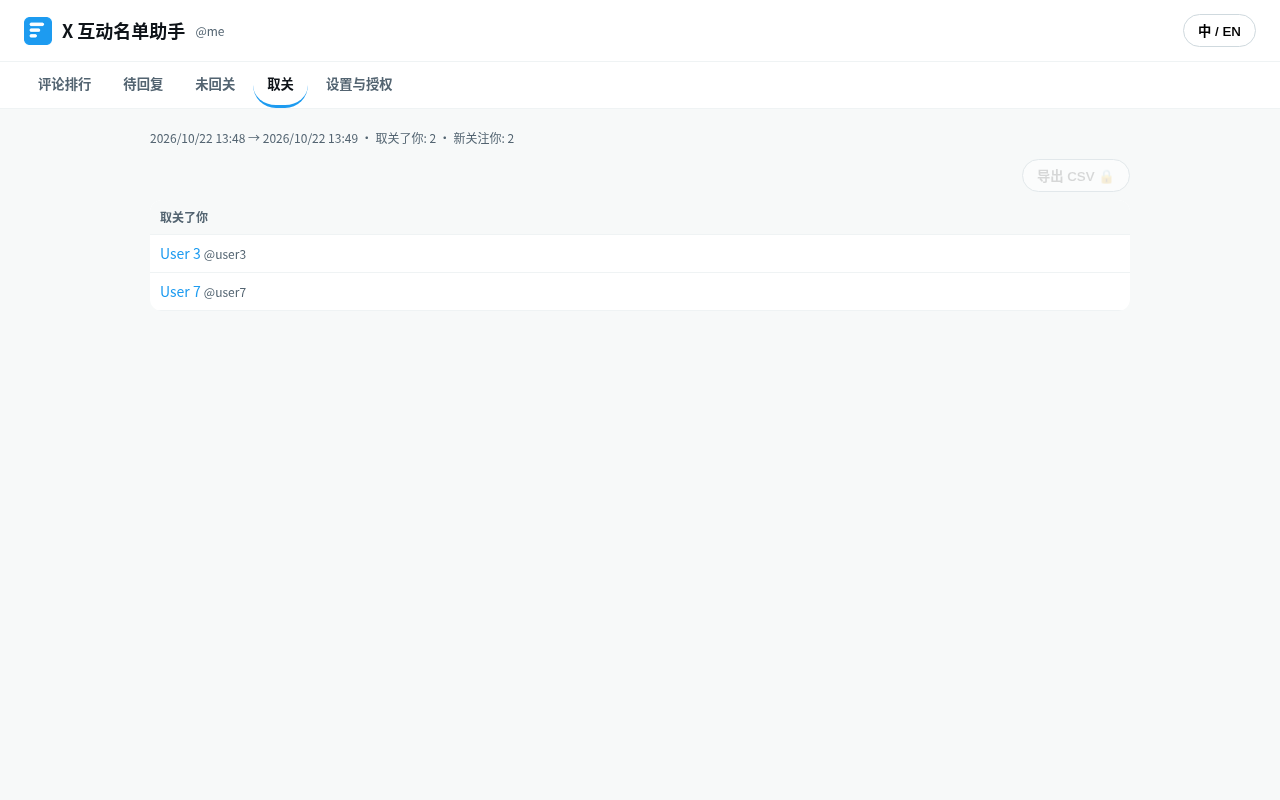Toggle language with 中 / EN button

(x=1219, y=31)
